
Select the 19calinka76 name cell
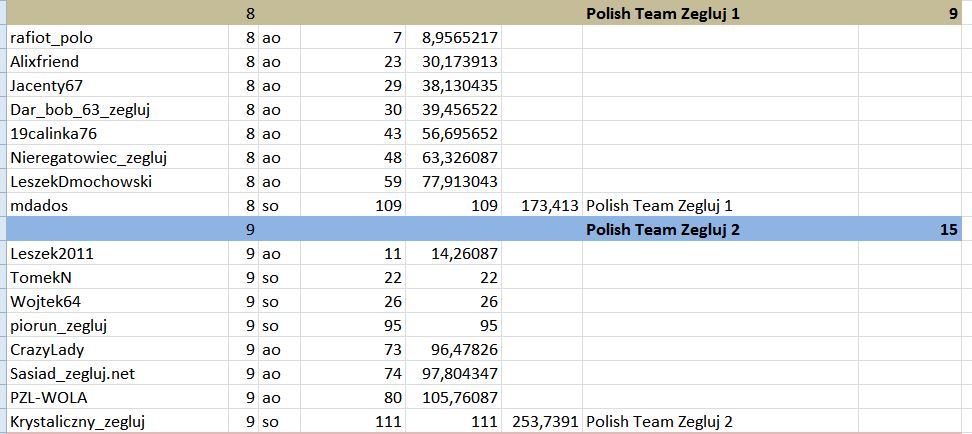coord(117,133)
